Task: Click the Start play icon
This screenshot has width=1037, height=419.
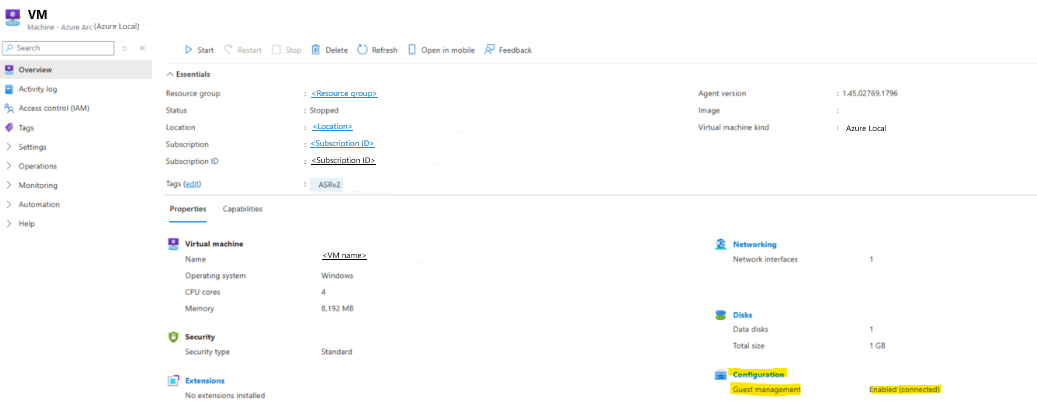Action: [188, 50]
